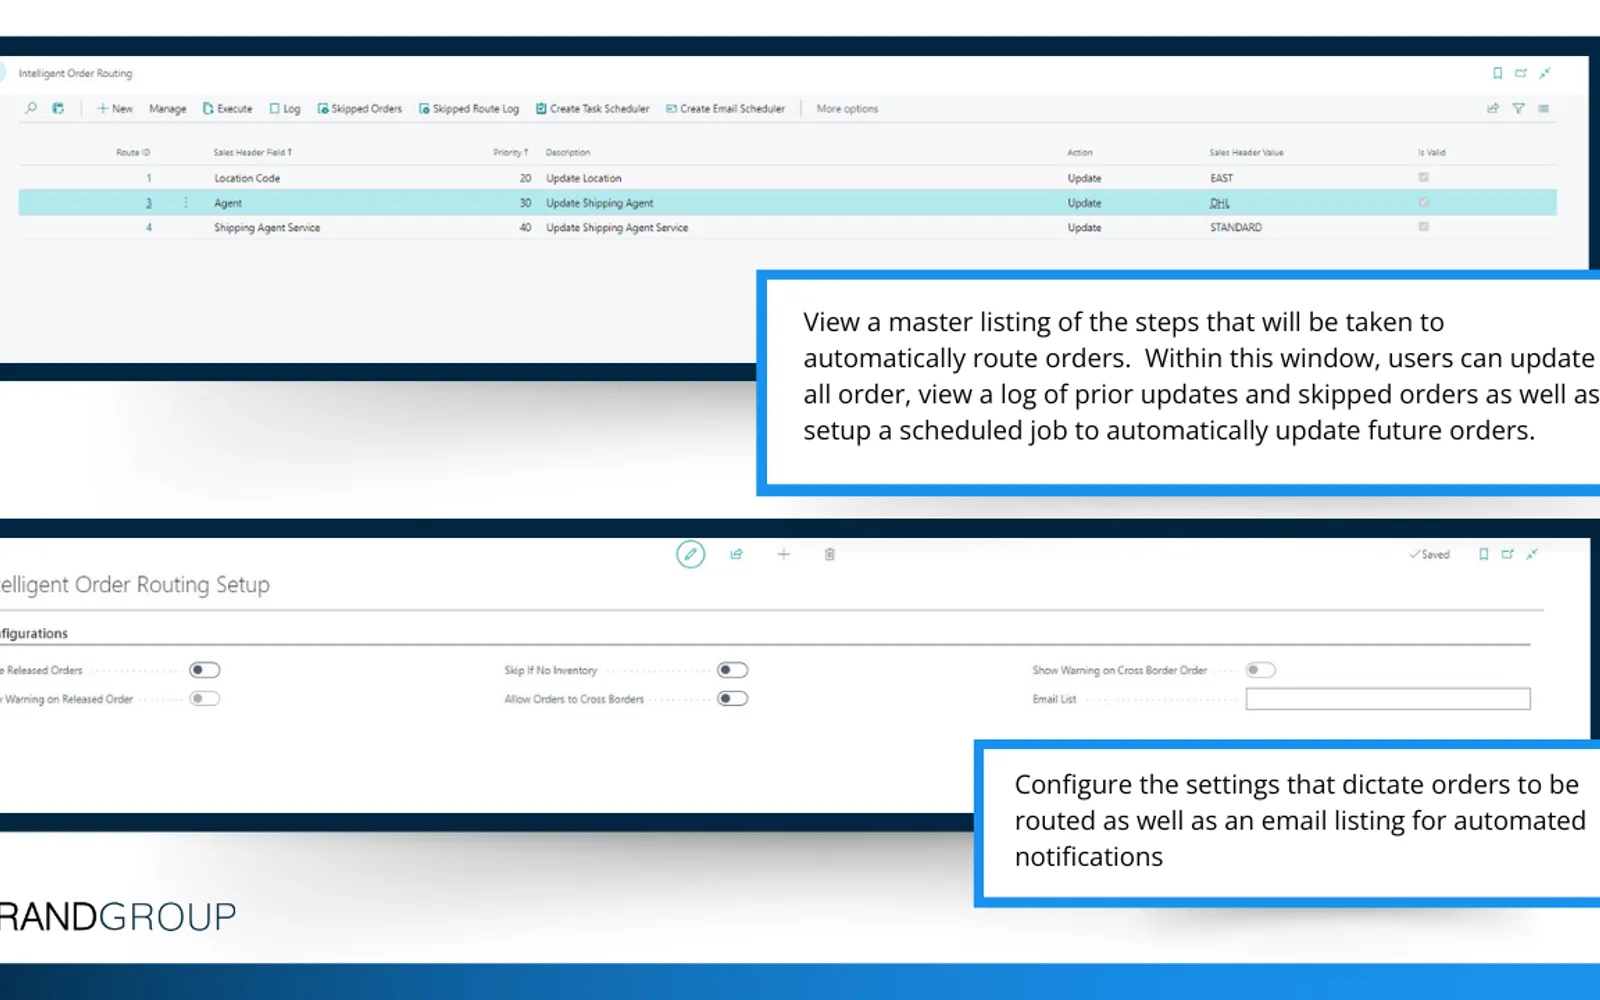Toggle Warning on Released Order switch
The width and height of the screenshot is (1600, 1000).
[205, 699]
